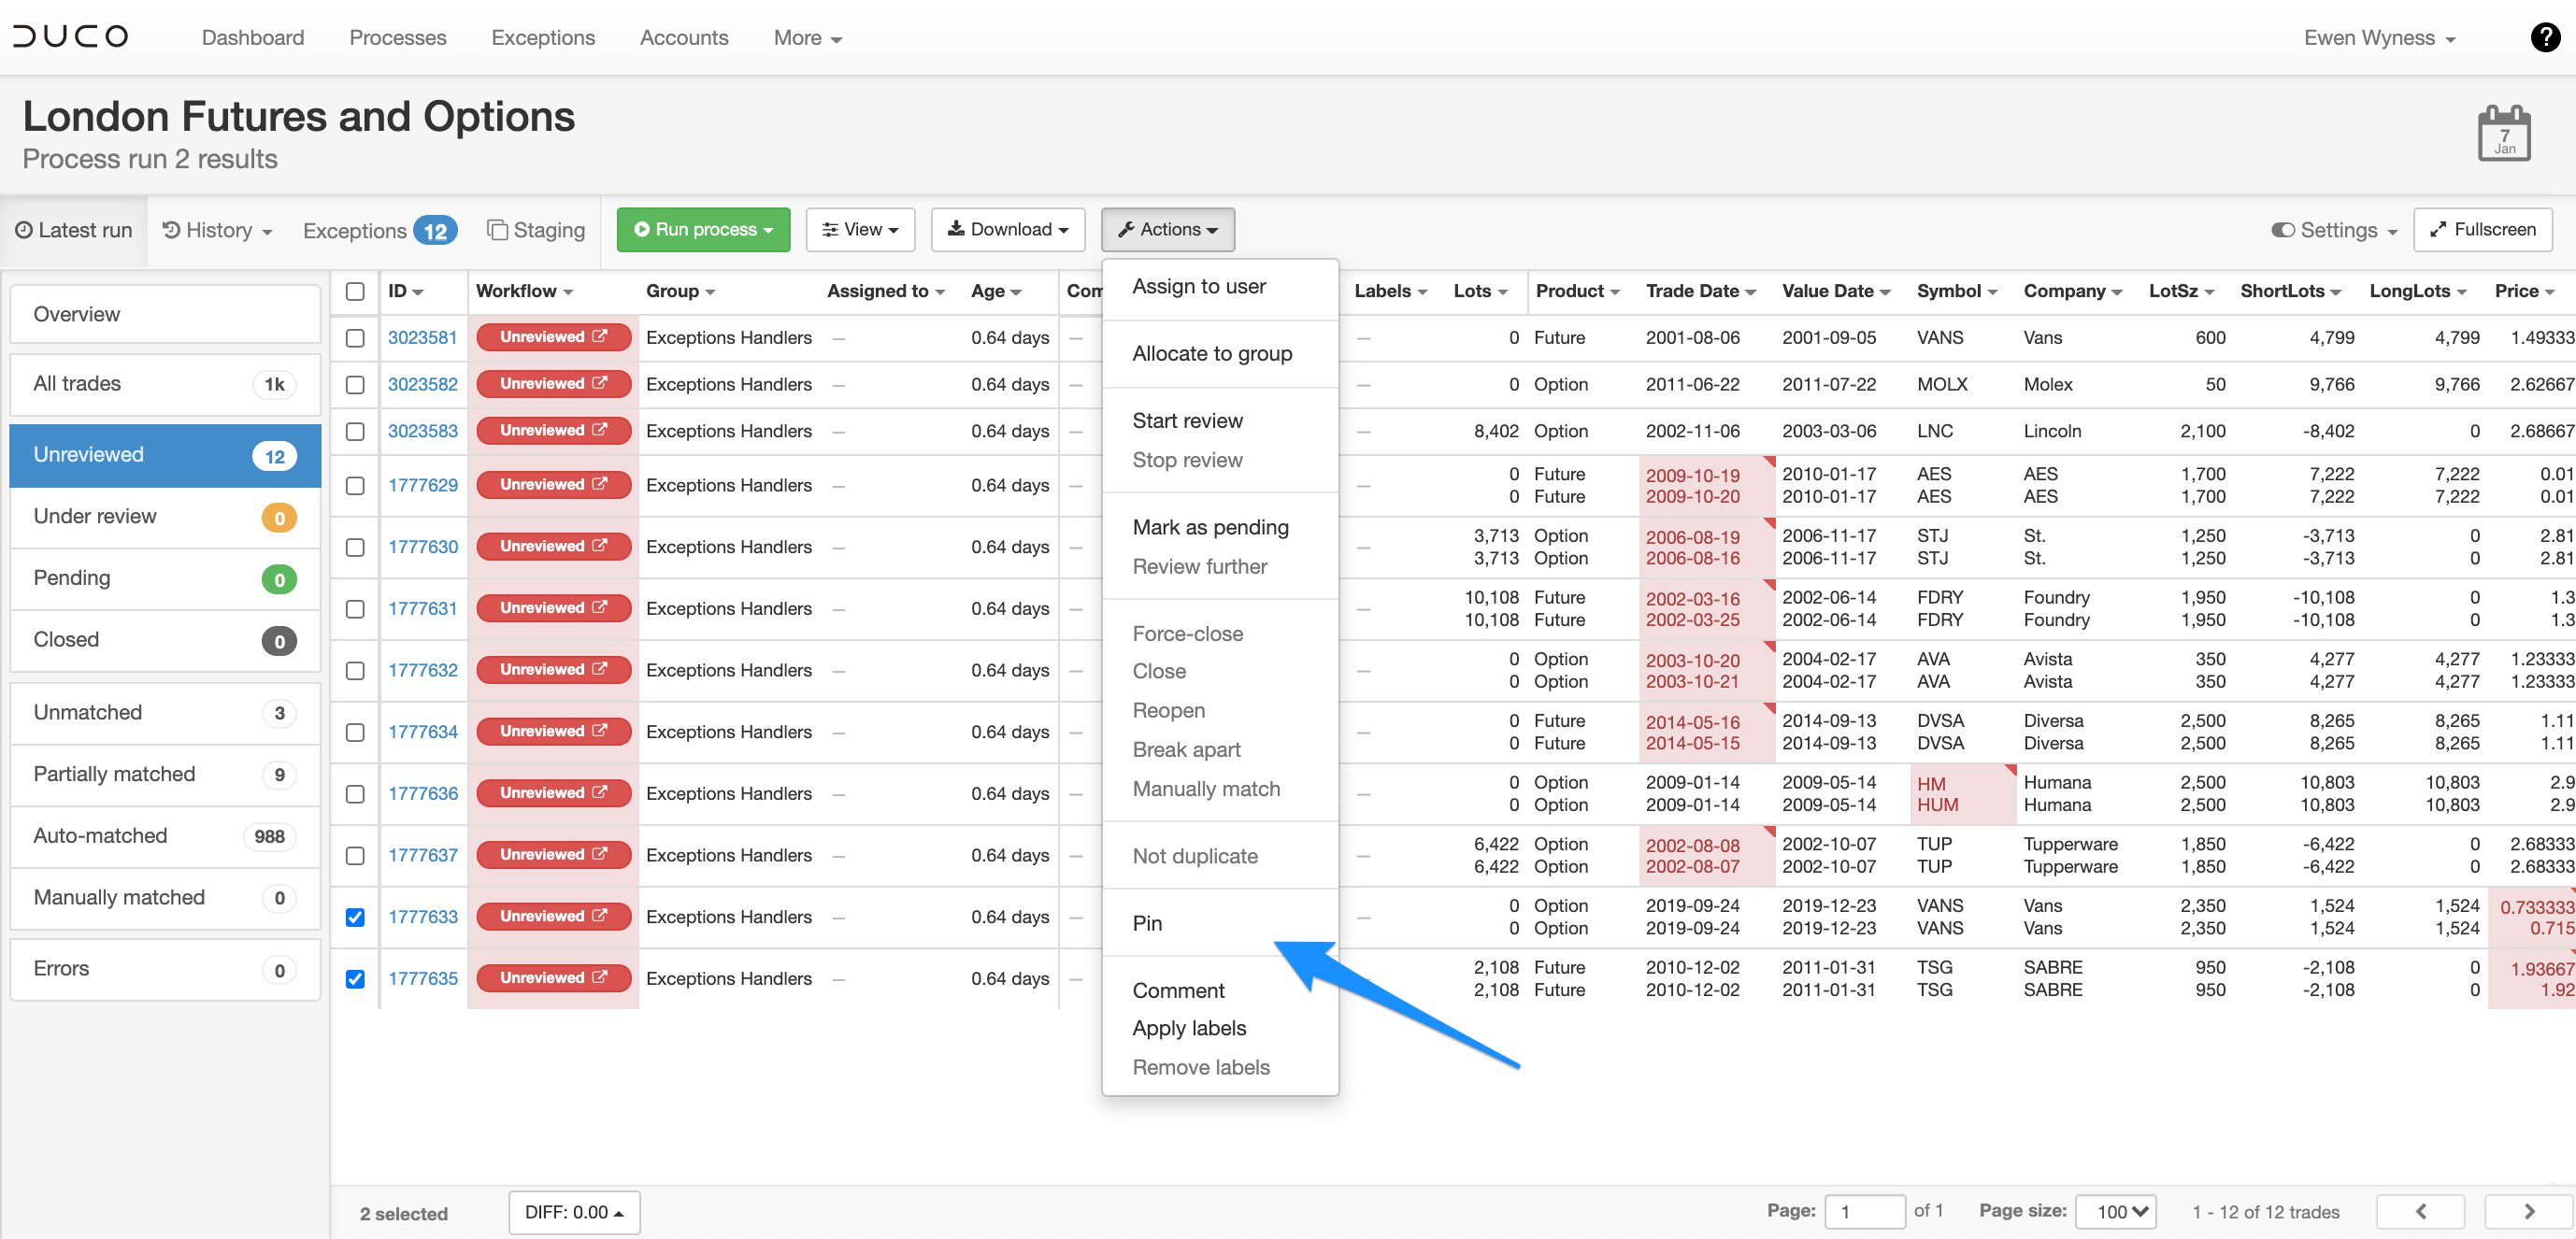Click the Page number input field
This screenshot has width=2576, height=1239.
coord(1864,1211)
